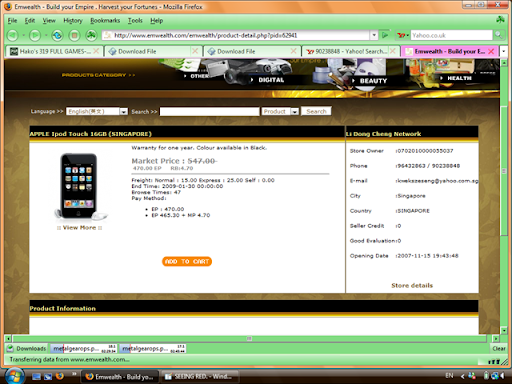Image resolution: width=512 pixels, height=384 pixels.
Task: Open the Downloads button in download bar
Action: [27, 348]
